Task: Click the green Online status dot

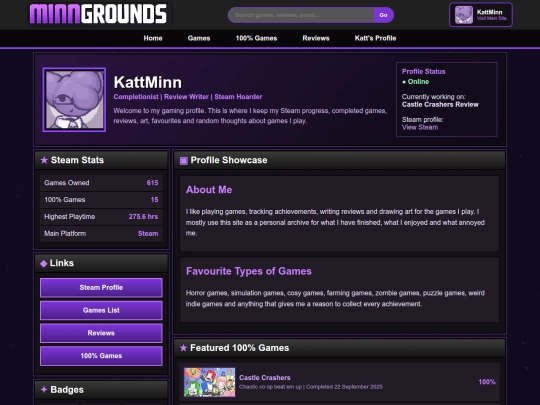Action: click(x=404, y=82)
